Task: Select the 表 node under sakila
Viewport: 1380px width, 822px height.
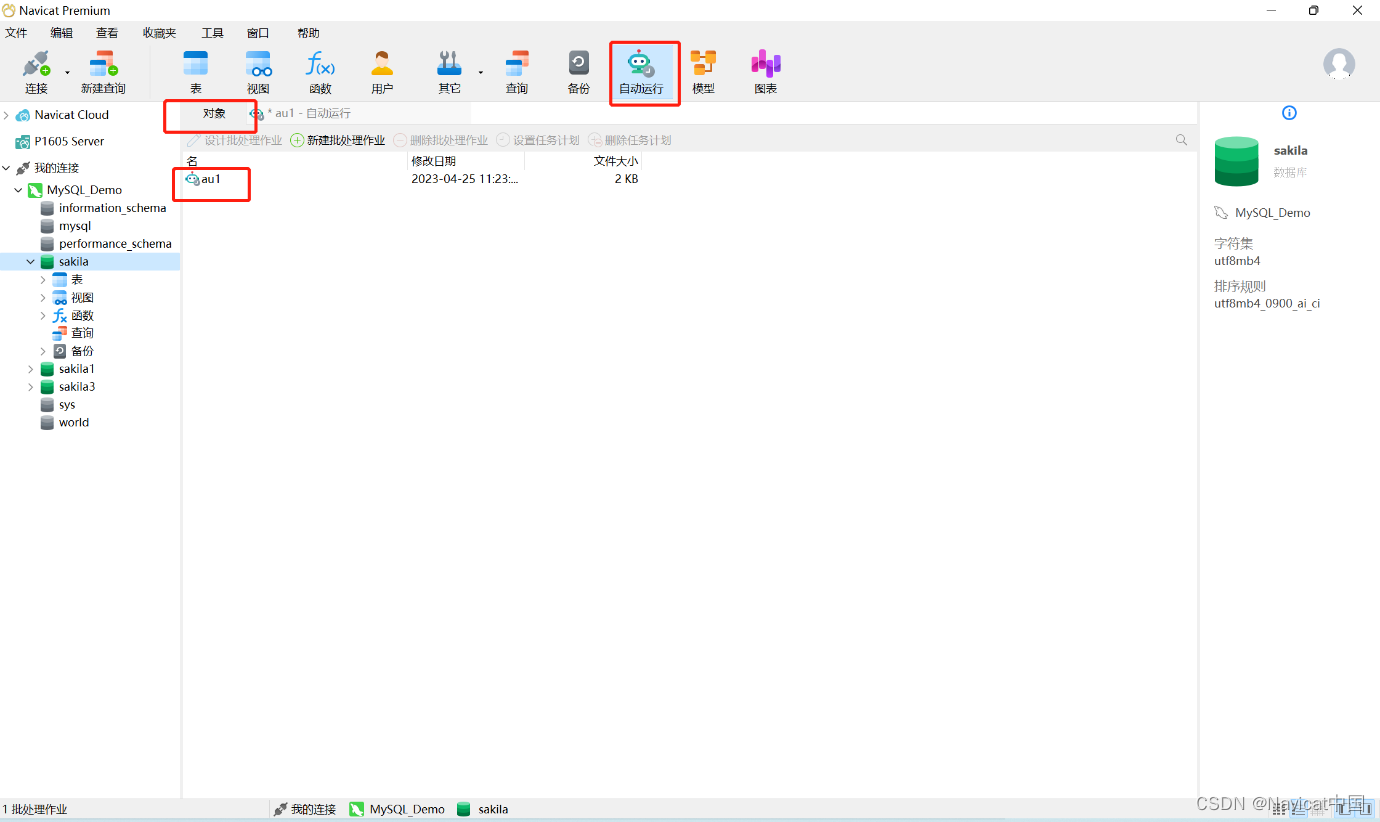Action: [77, 280]
